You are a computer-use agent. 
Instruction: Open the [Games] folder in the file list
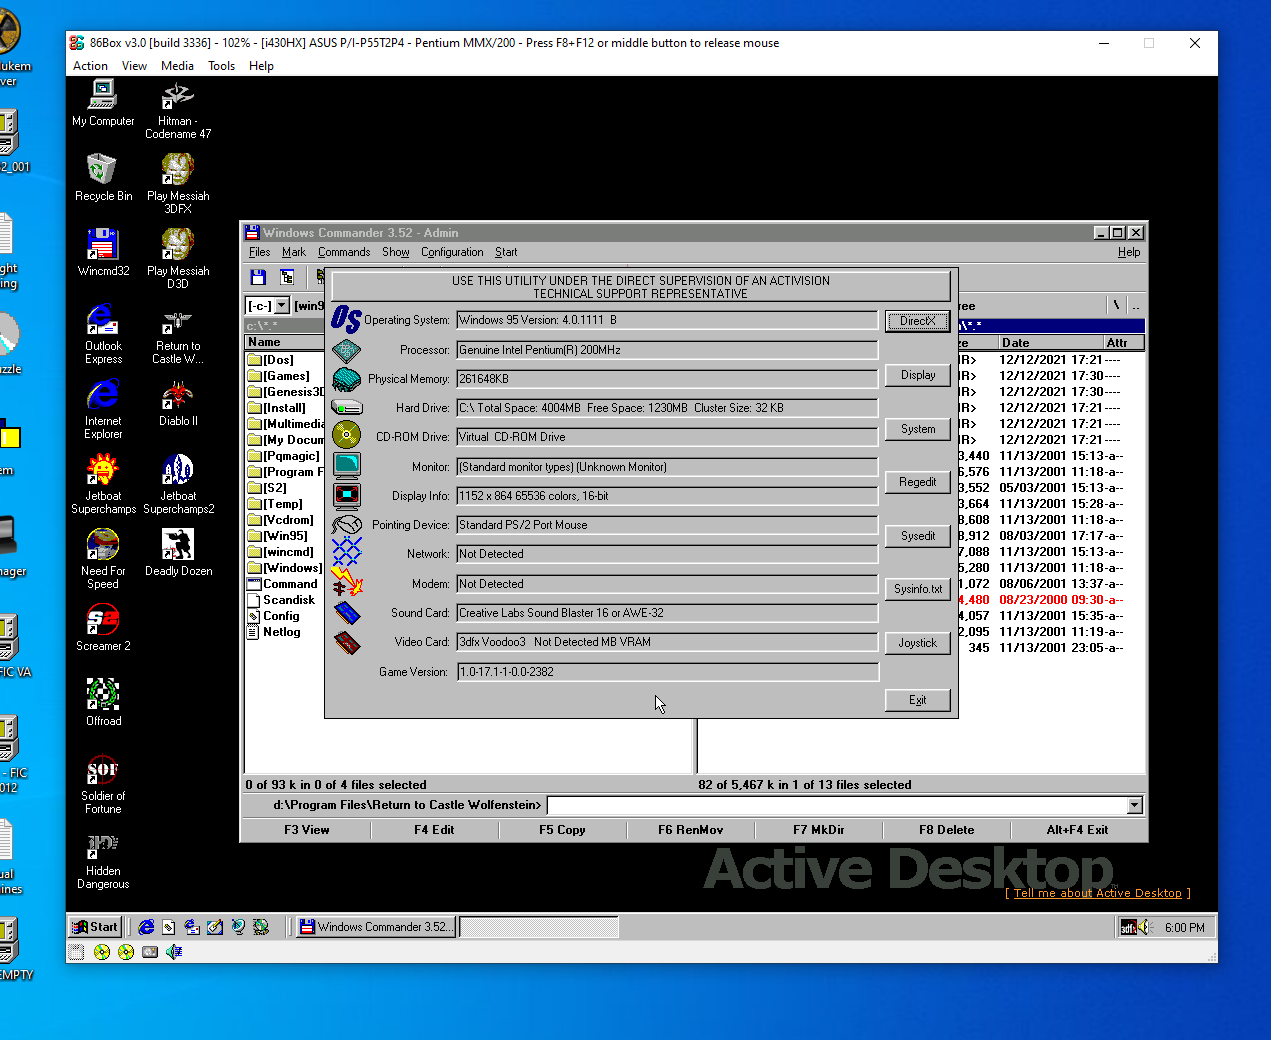(287, 375)
